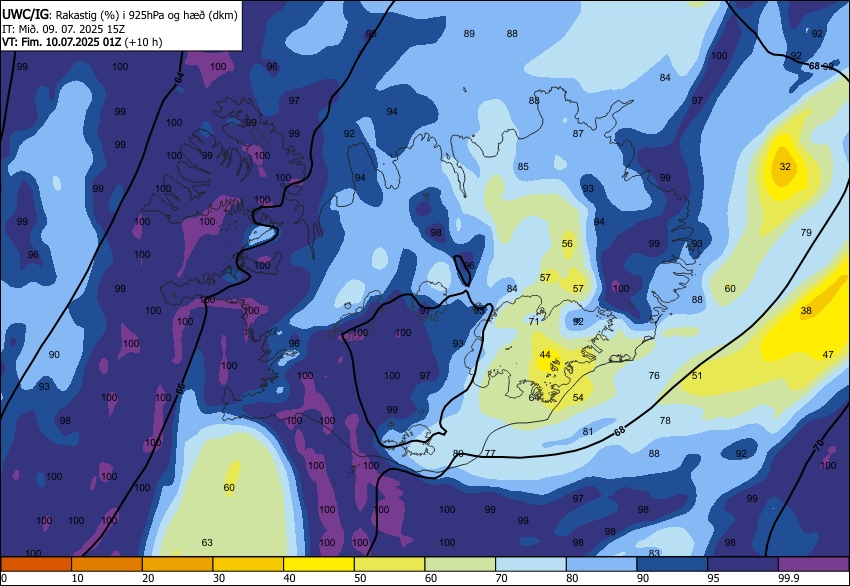This screenshot has height=586, width=850.
Task: Click the humidity value '79' on map
Action: pos(806,233)
